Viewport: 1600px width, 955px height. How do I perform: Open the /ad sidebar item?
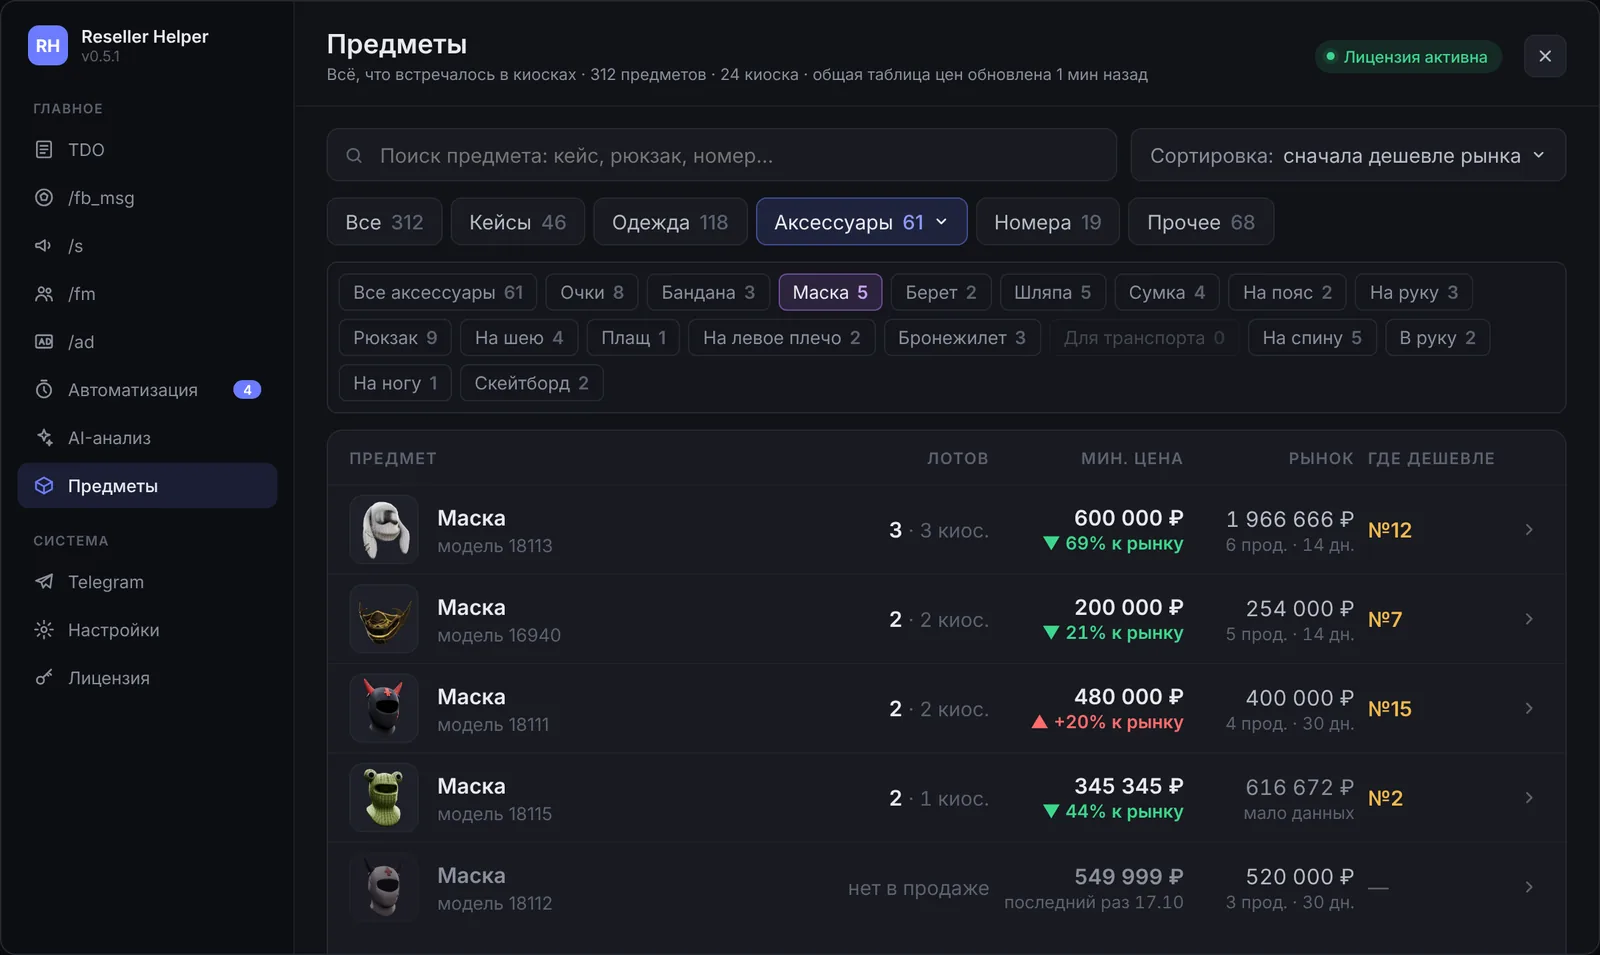click(147, 342)
